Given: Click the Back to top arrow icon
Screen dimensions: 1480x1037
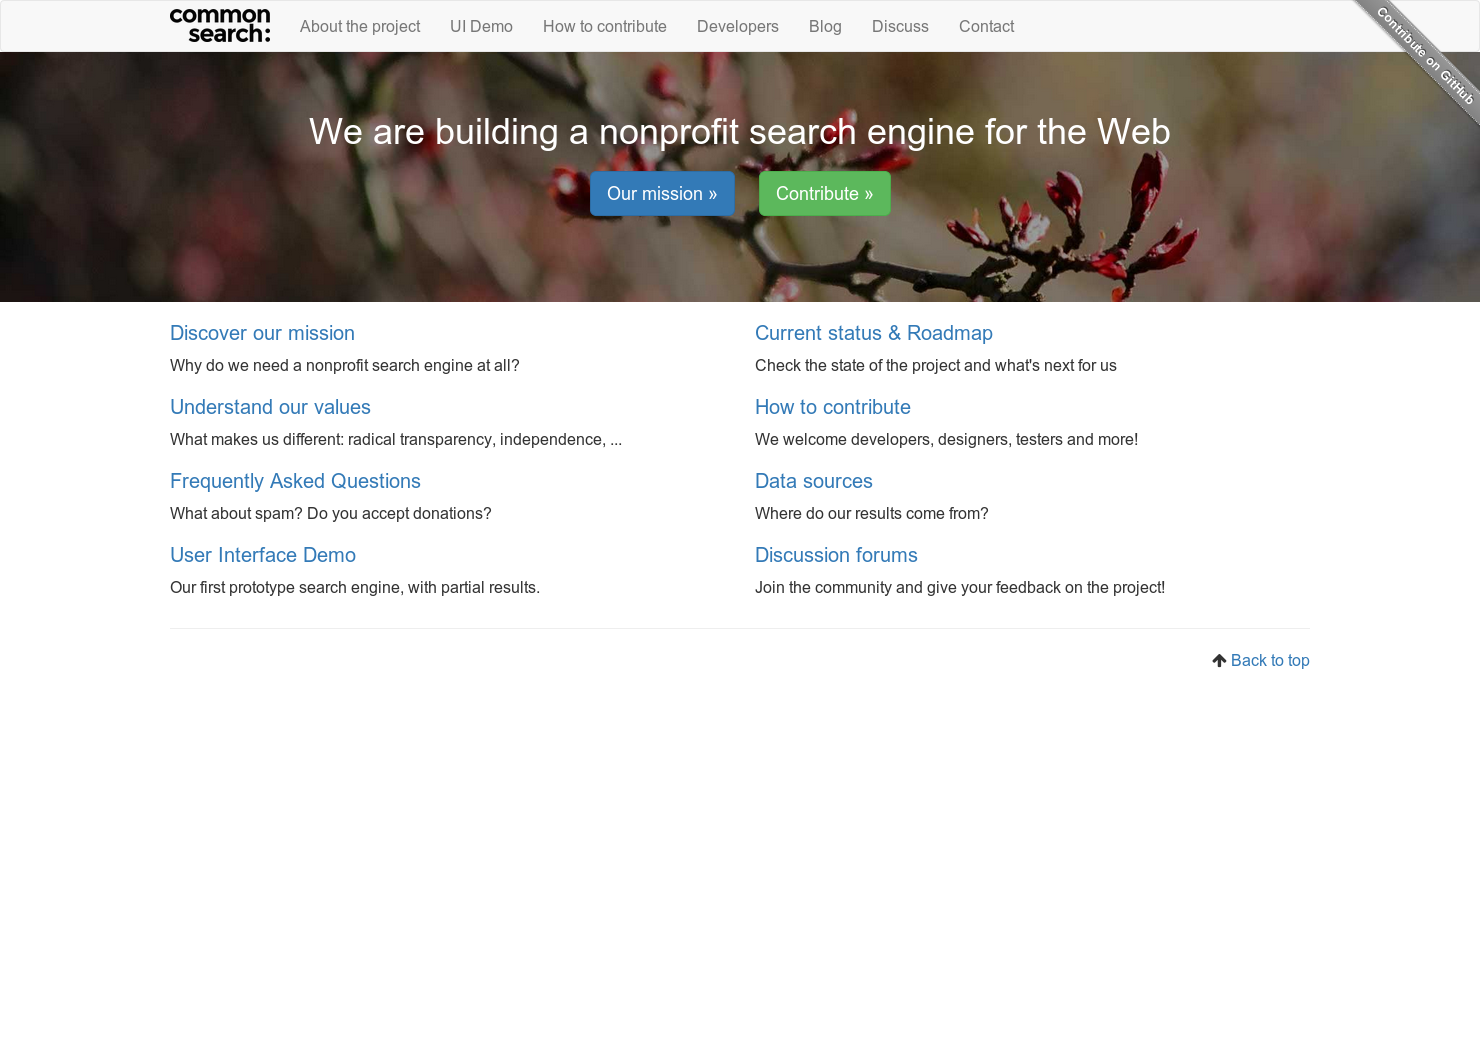Looking at the screenshot, I should 1219,659.
